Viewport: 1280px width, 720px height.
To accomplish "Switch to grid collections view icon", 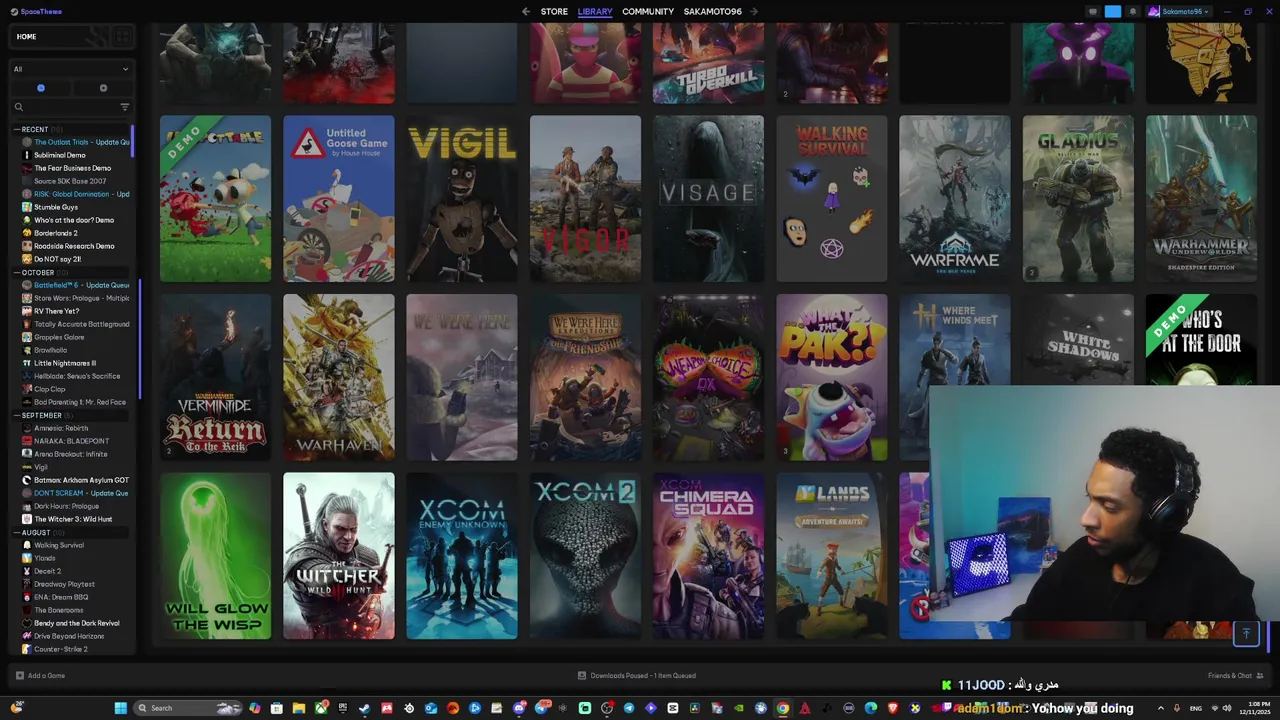I will pos(122,37).
